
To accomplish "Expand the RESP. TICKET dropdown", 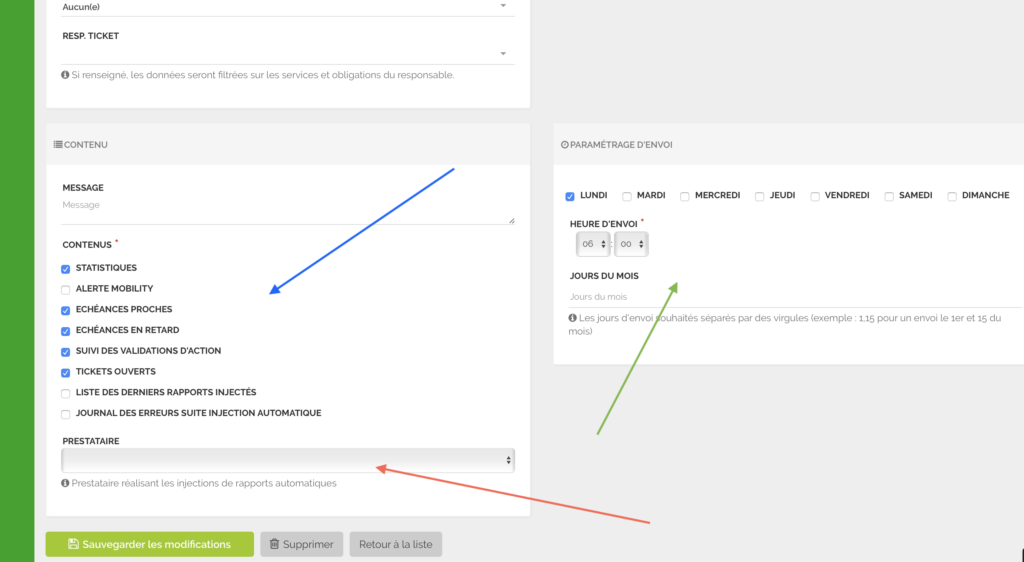I will click(x=288, y=53).
